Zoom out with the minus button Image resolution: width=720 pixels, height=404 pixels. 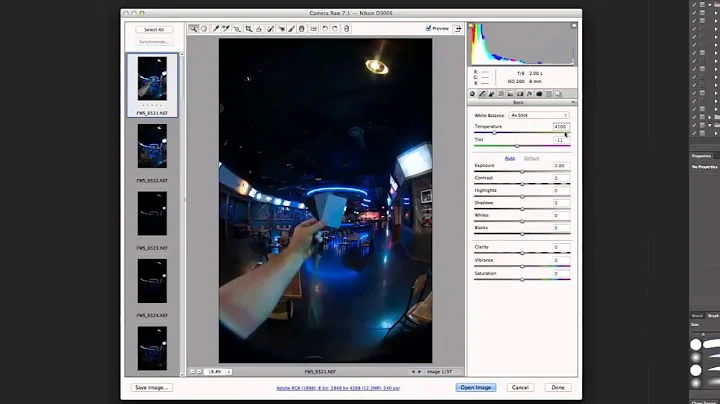192,371
